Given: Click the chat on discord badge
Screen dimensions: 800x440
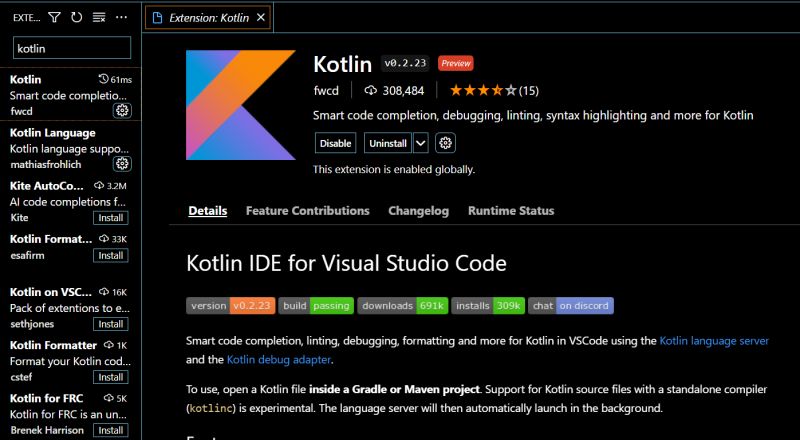Looking at the screenshot, I should 571,306.
